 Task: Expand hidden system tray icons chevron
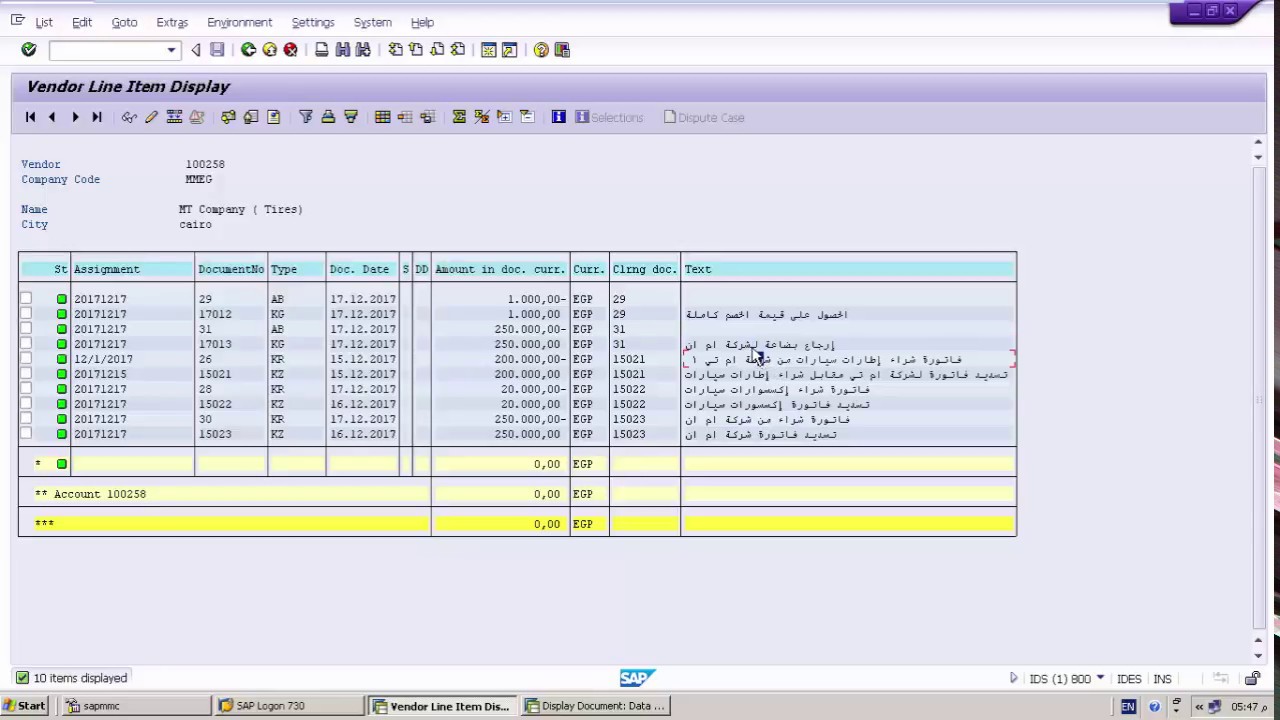tap(1199, 706)
